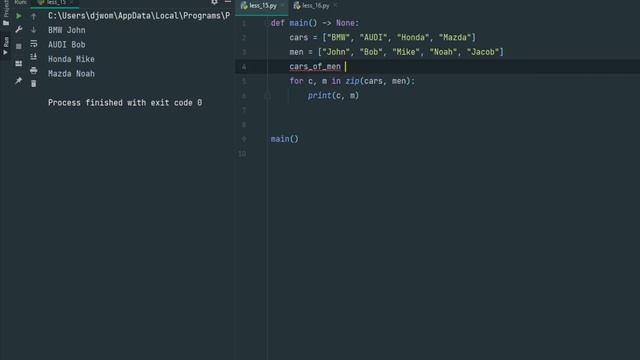Close the less_15 run tab
The height and width of the screenshot is (360, 640).
[x=72, y=2]
